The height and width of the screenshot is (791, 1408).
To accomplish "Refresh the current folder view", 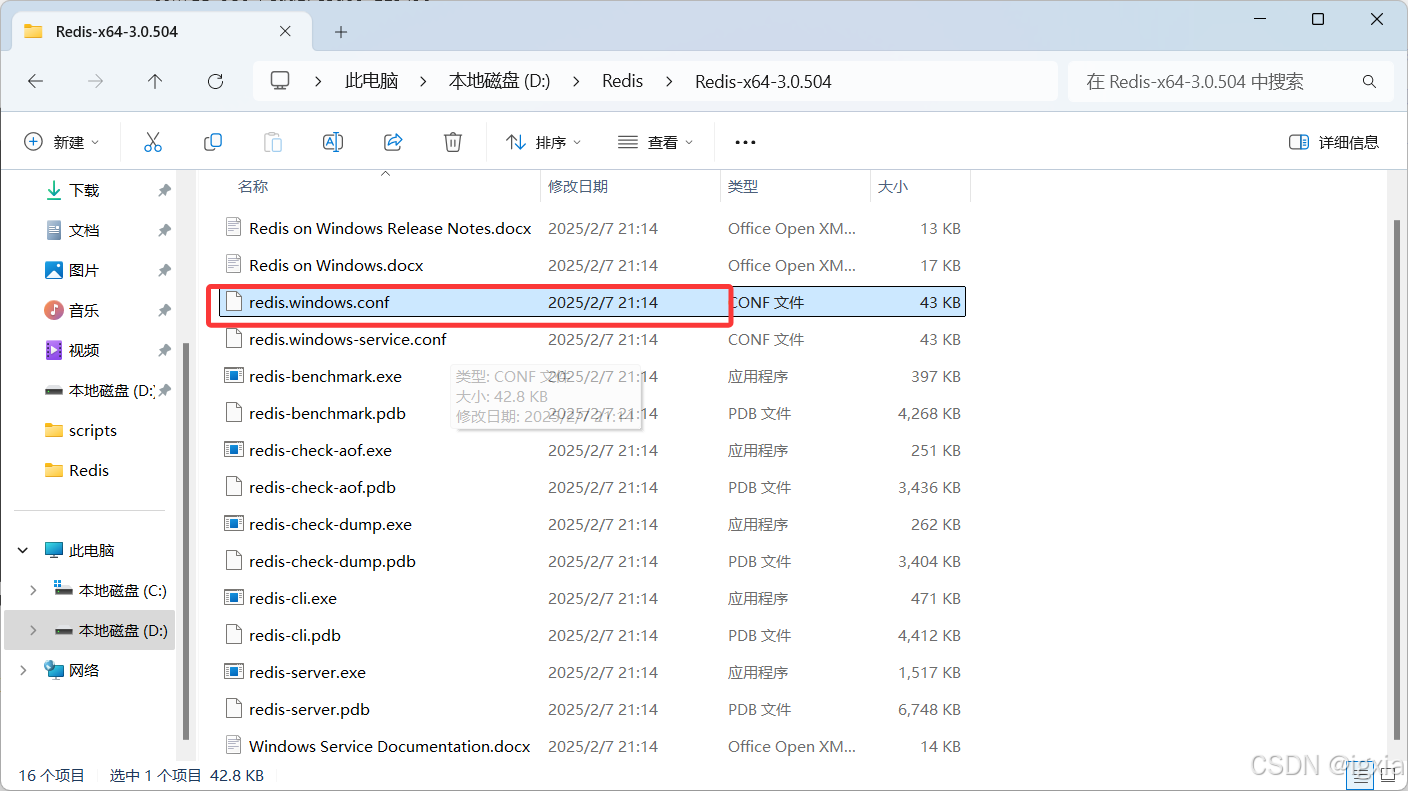I will click(x=215, y=81).
